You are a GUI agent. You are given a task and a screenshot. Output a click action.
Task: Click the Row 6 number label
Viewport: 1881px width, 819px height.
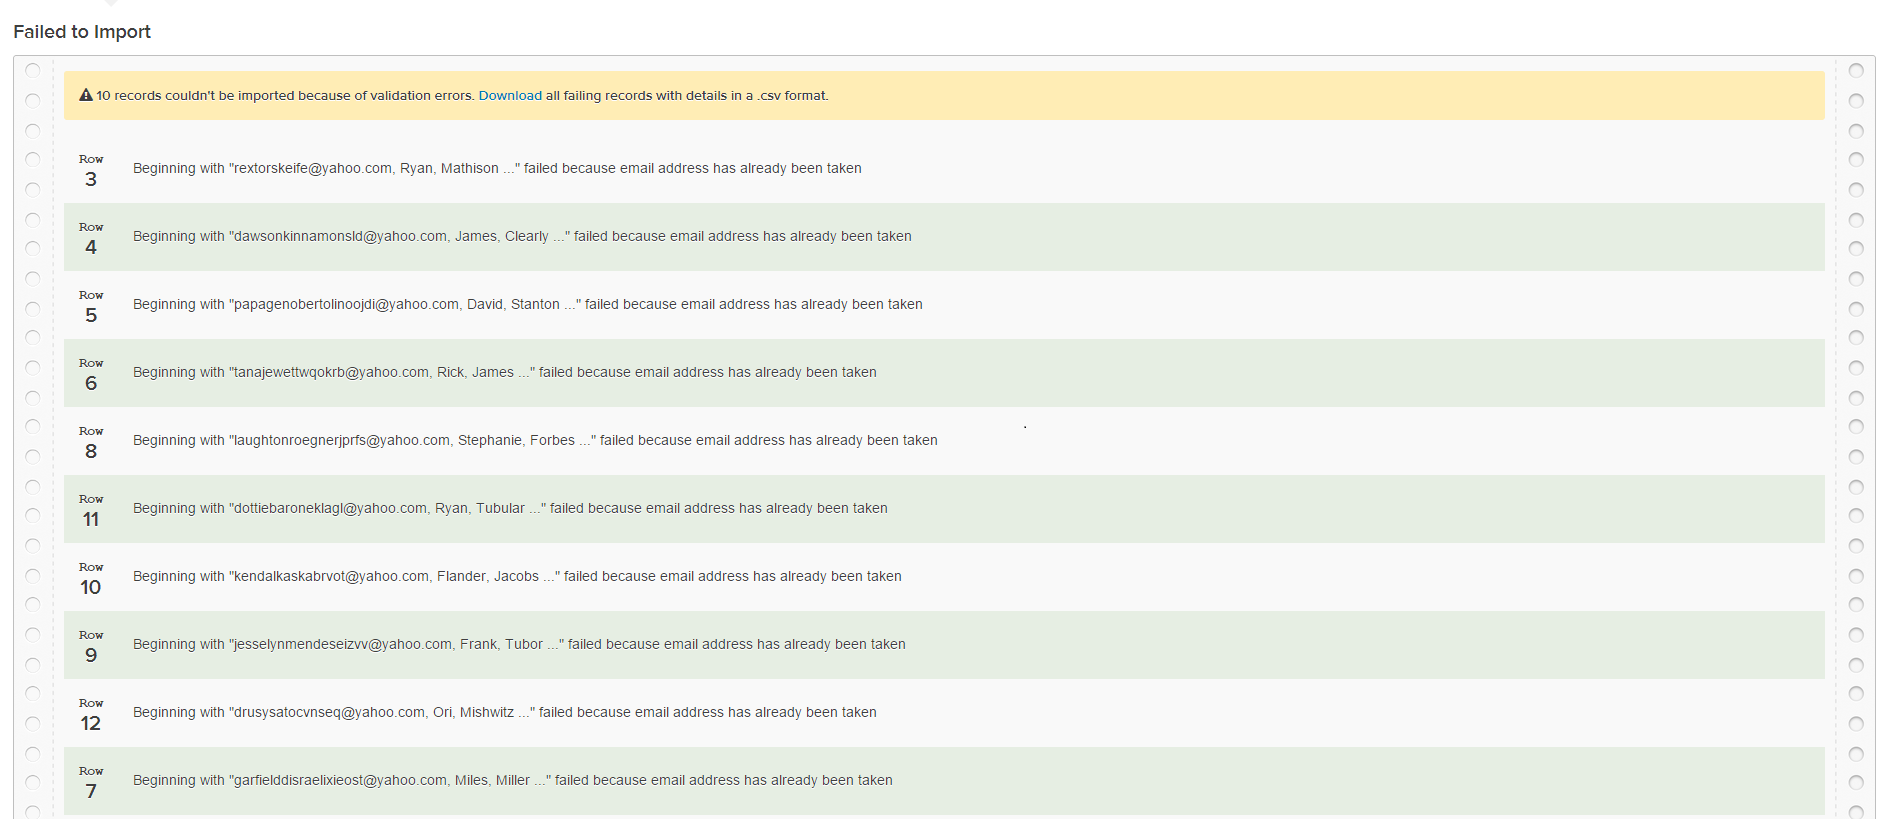91,376
